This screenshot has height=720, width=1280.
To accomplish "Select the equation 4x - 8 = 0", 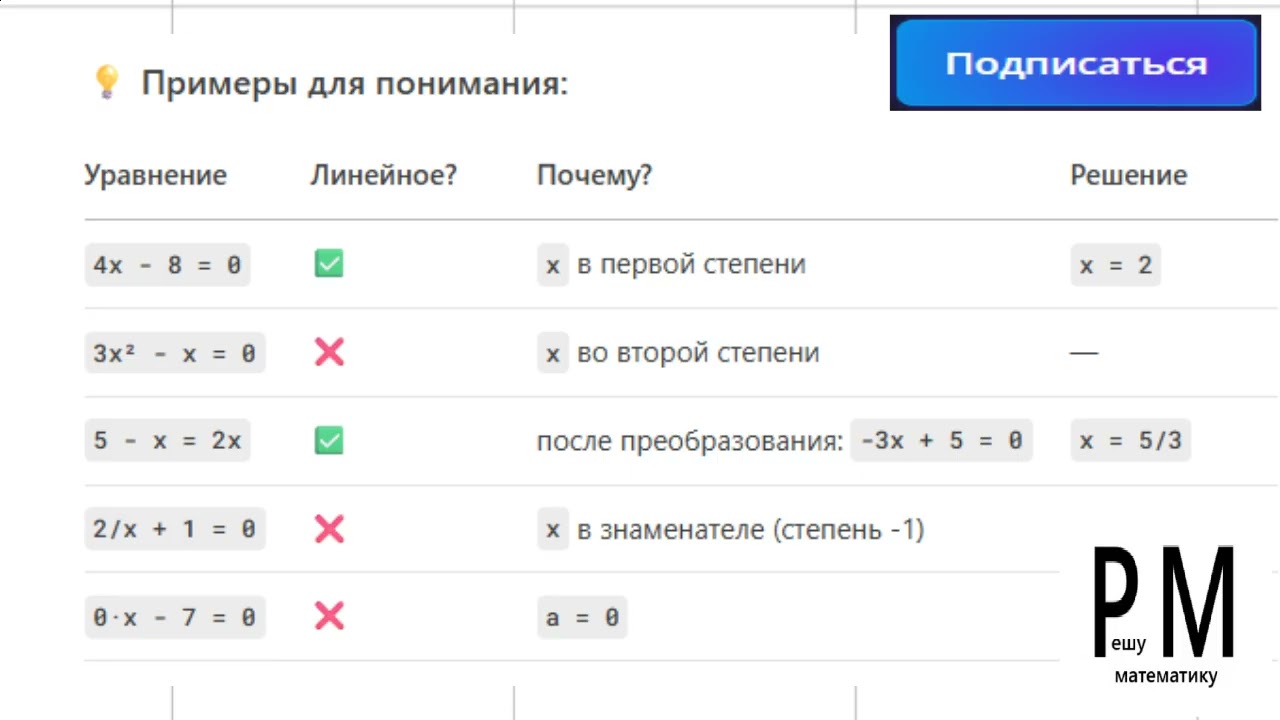I will tap(167, 265).
